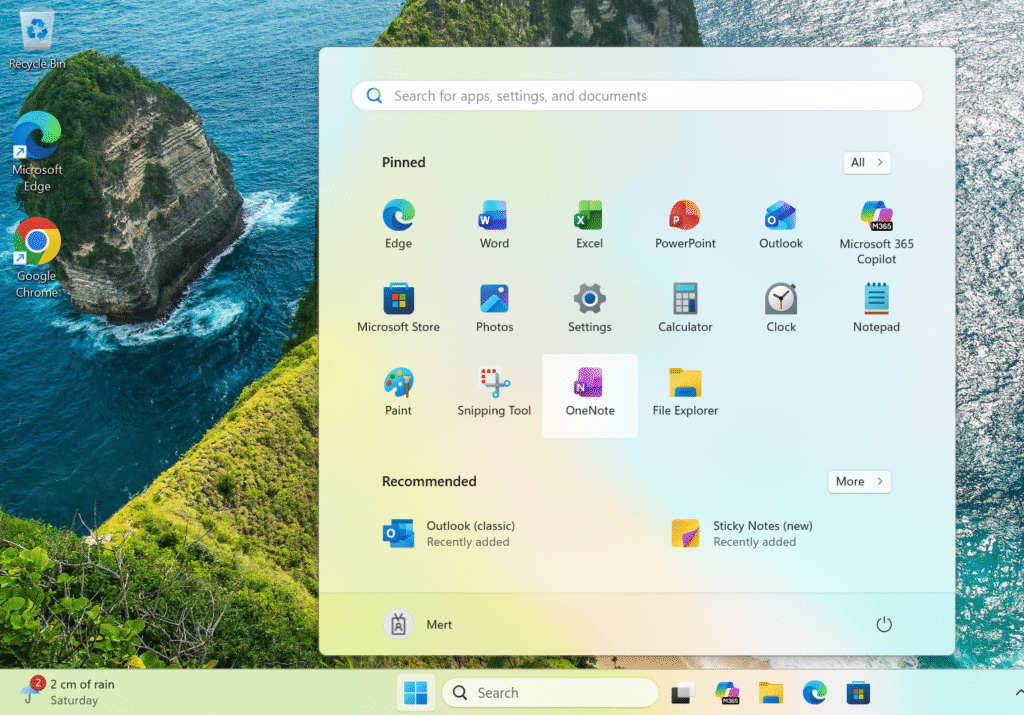The width and height of the screenshot is (1024, 715).
Task: Open the power options menu
Action: [x=883, y=624]
